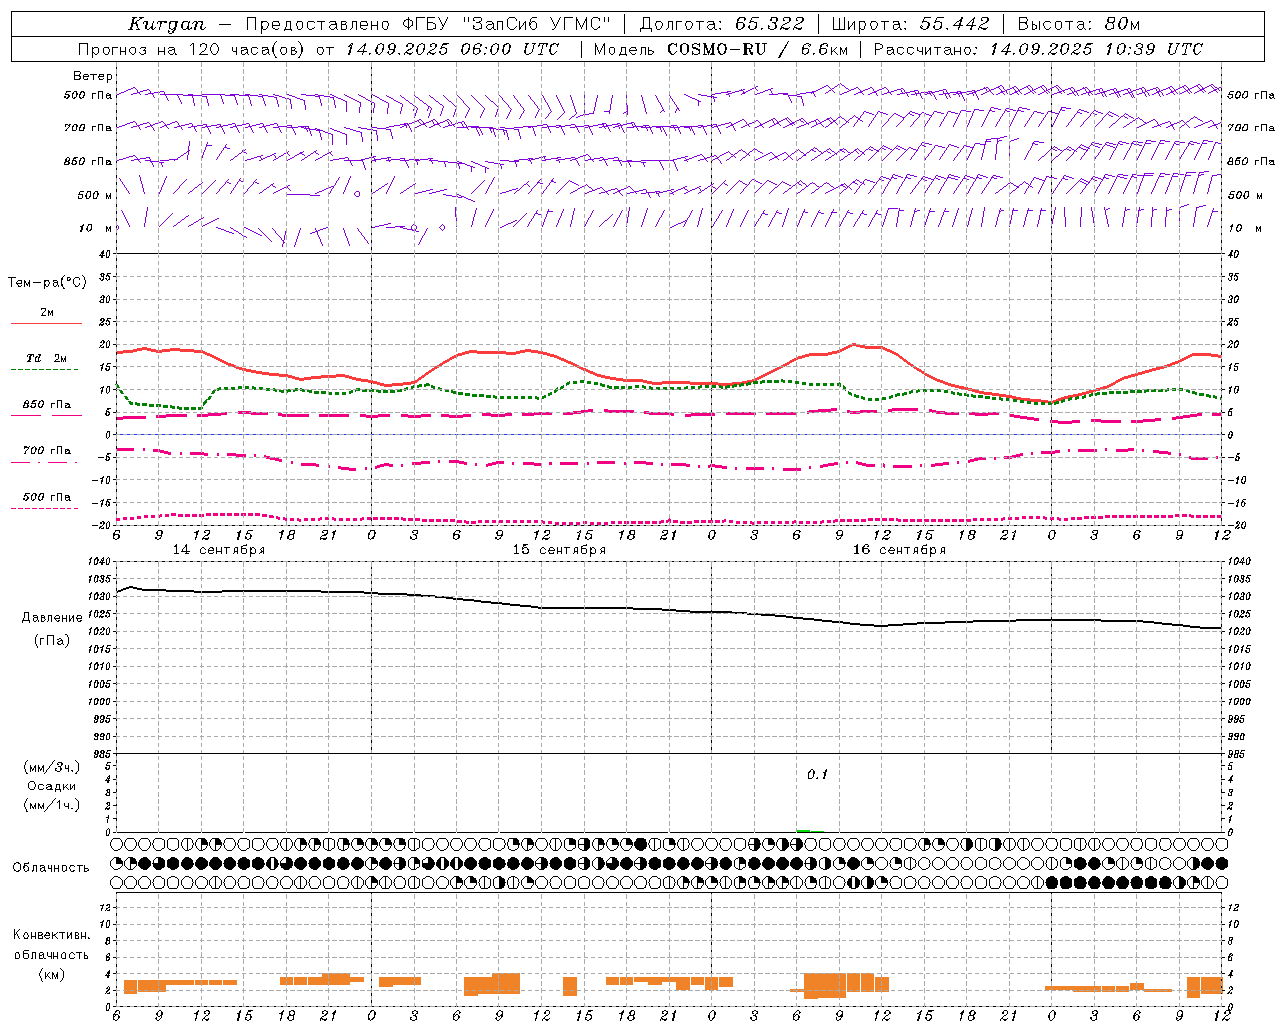Click the '(мм/3ч.)' precipitation unit label
This screenshot has height=1024, width=1280.
52,767
